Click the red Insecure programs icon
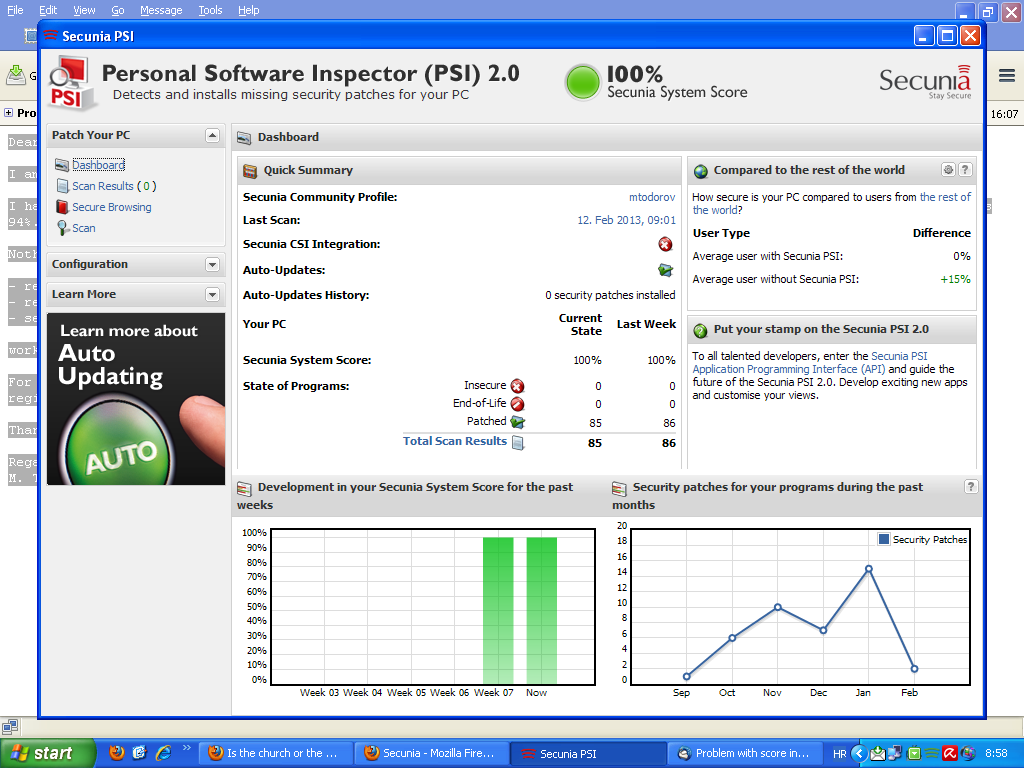 pos(517,386)
